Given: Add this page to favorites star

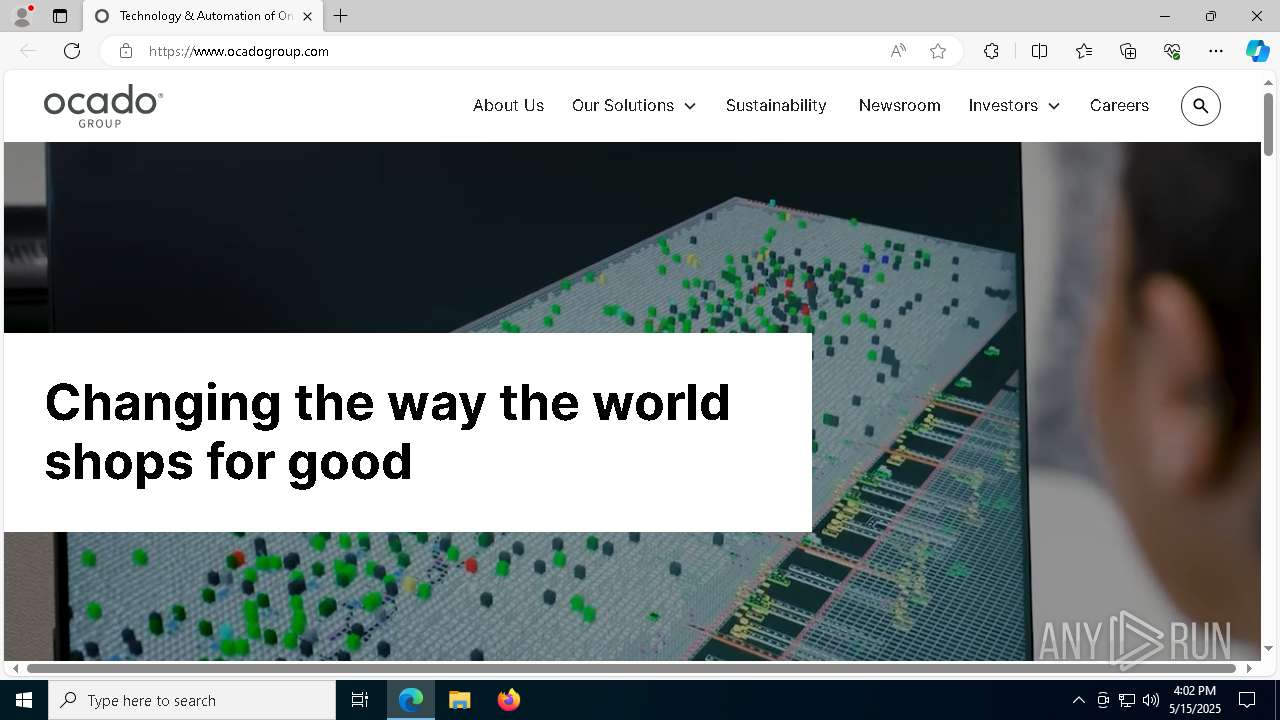Looking at the screenshot, I should point(938,51).
